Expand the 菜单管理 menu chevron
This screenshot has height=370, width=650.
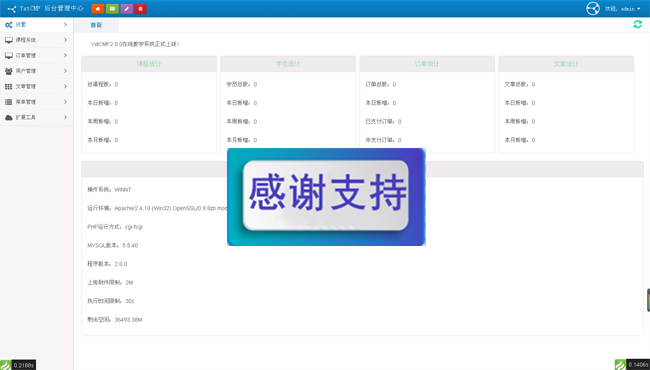[x=65, y=102]
